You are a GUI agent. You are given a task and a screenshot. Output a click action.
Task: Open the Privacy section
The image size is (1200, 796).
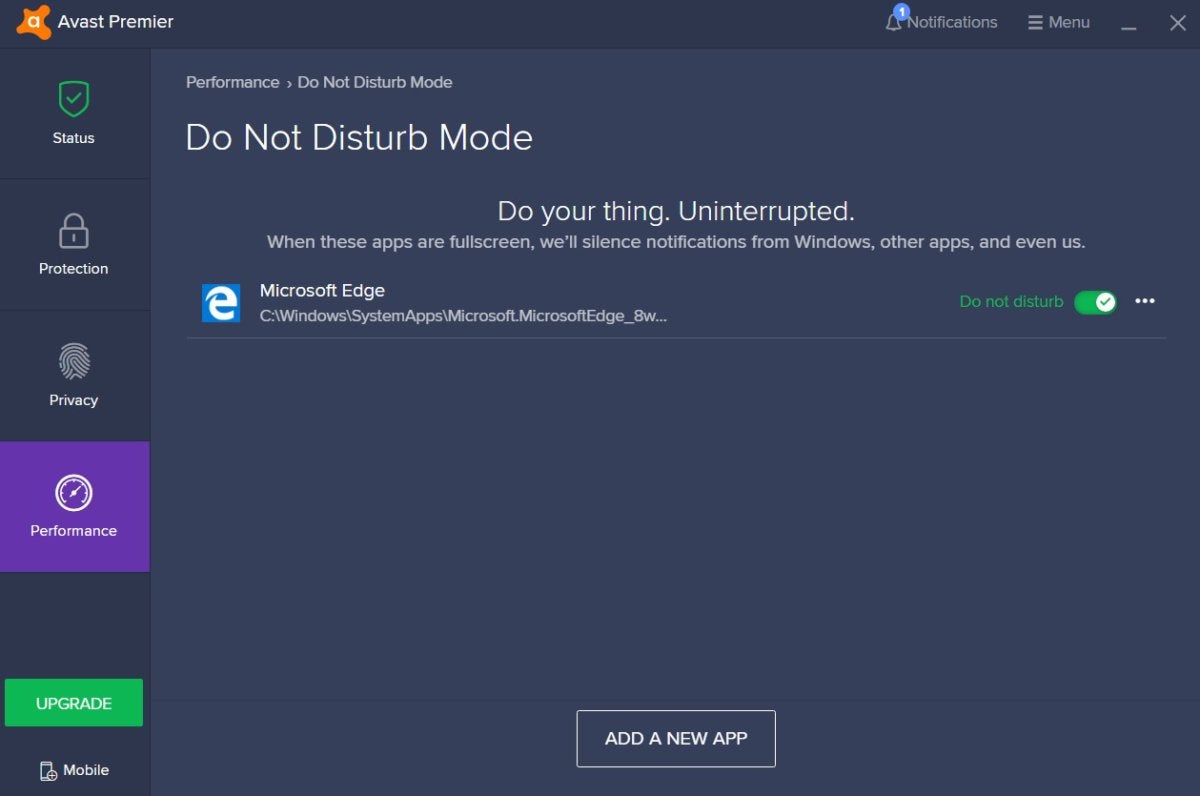74,375
